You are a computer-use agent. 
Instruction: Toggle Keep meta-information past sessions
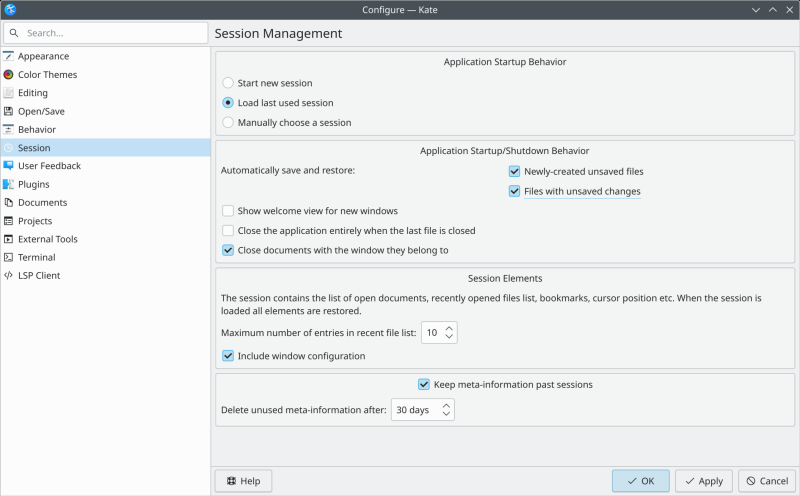tap(424, 384)
